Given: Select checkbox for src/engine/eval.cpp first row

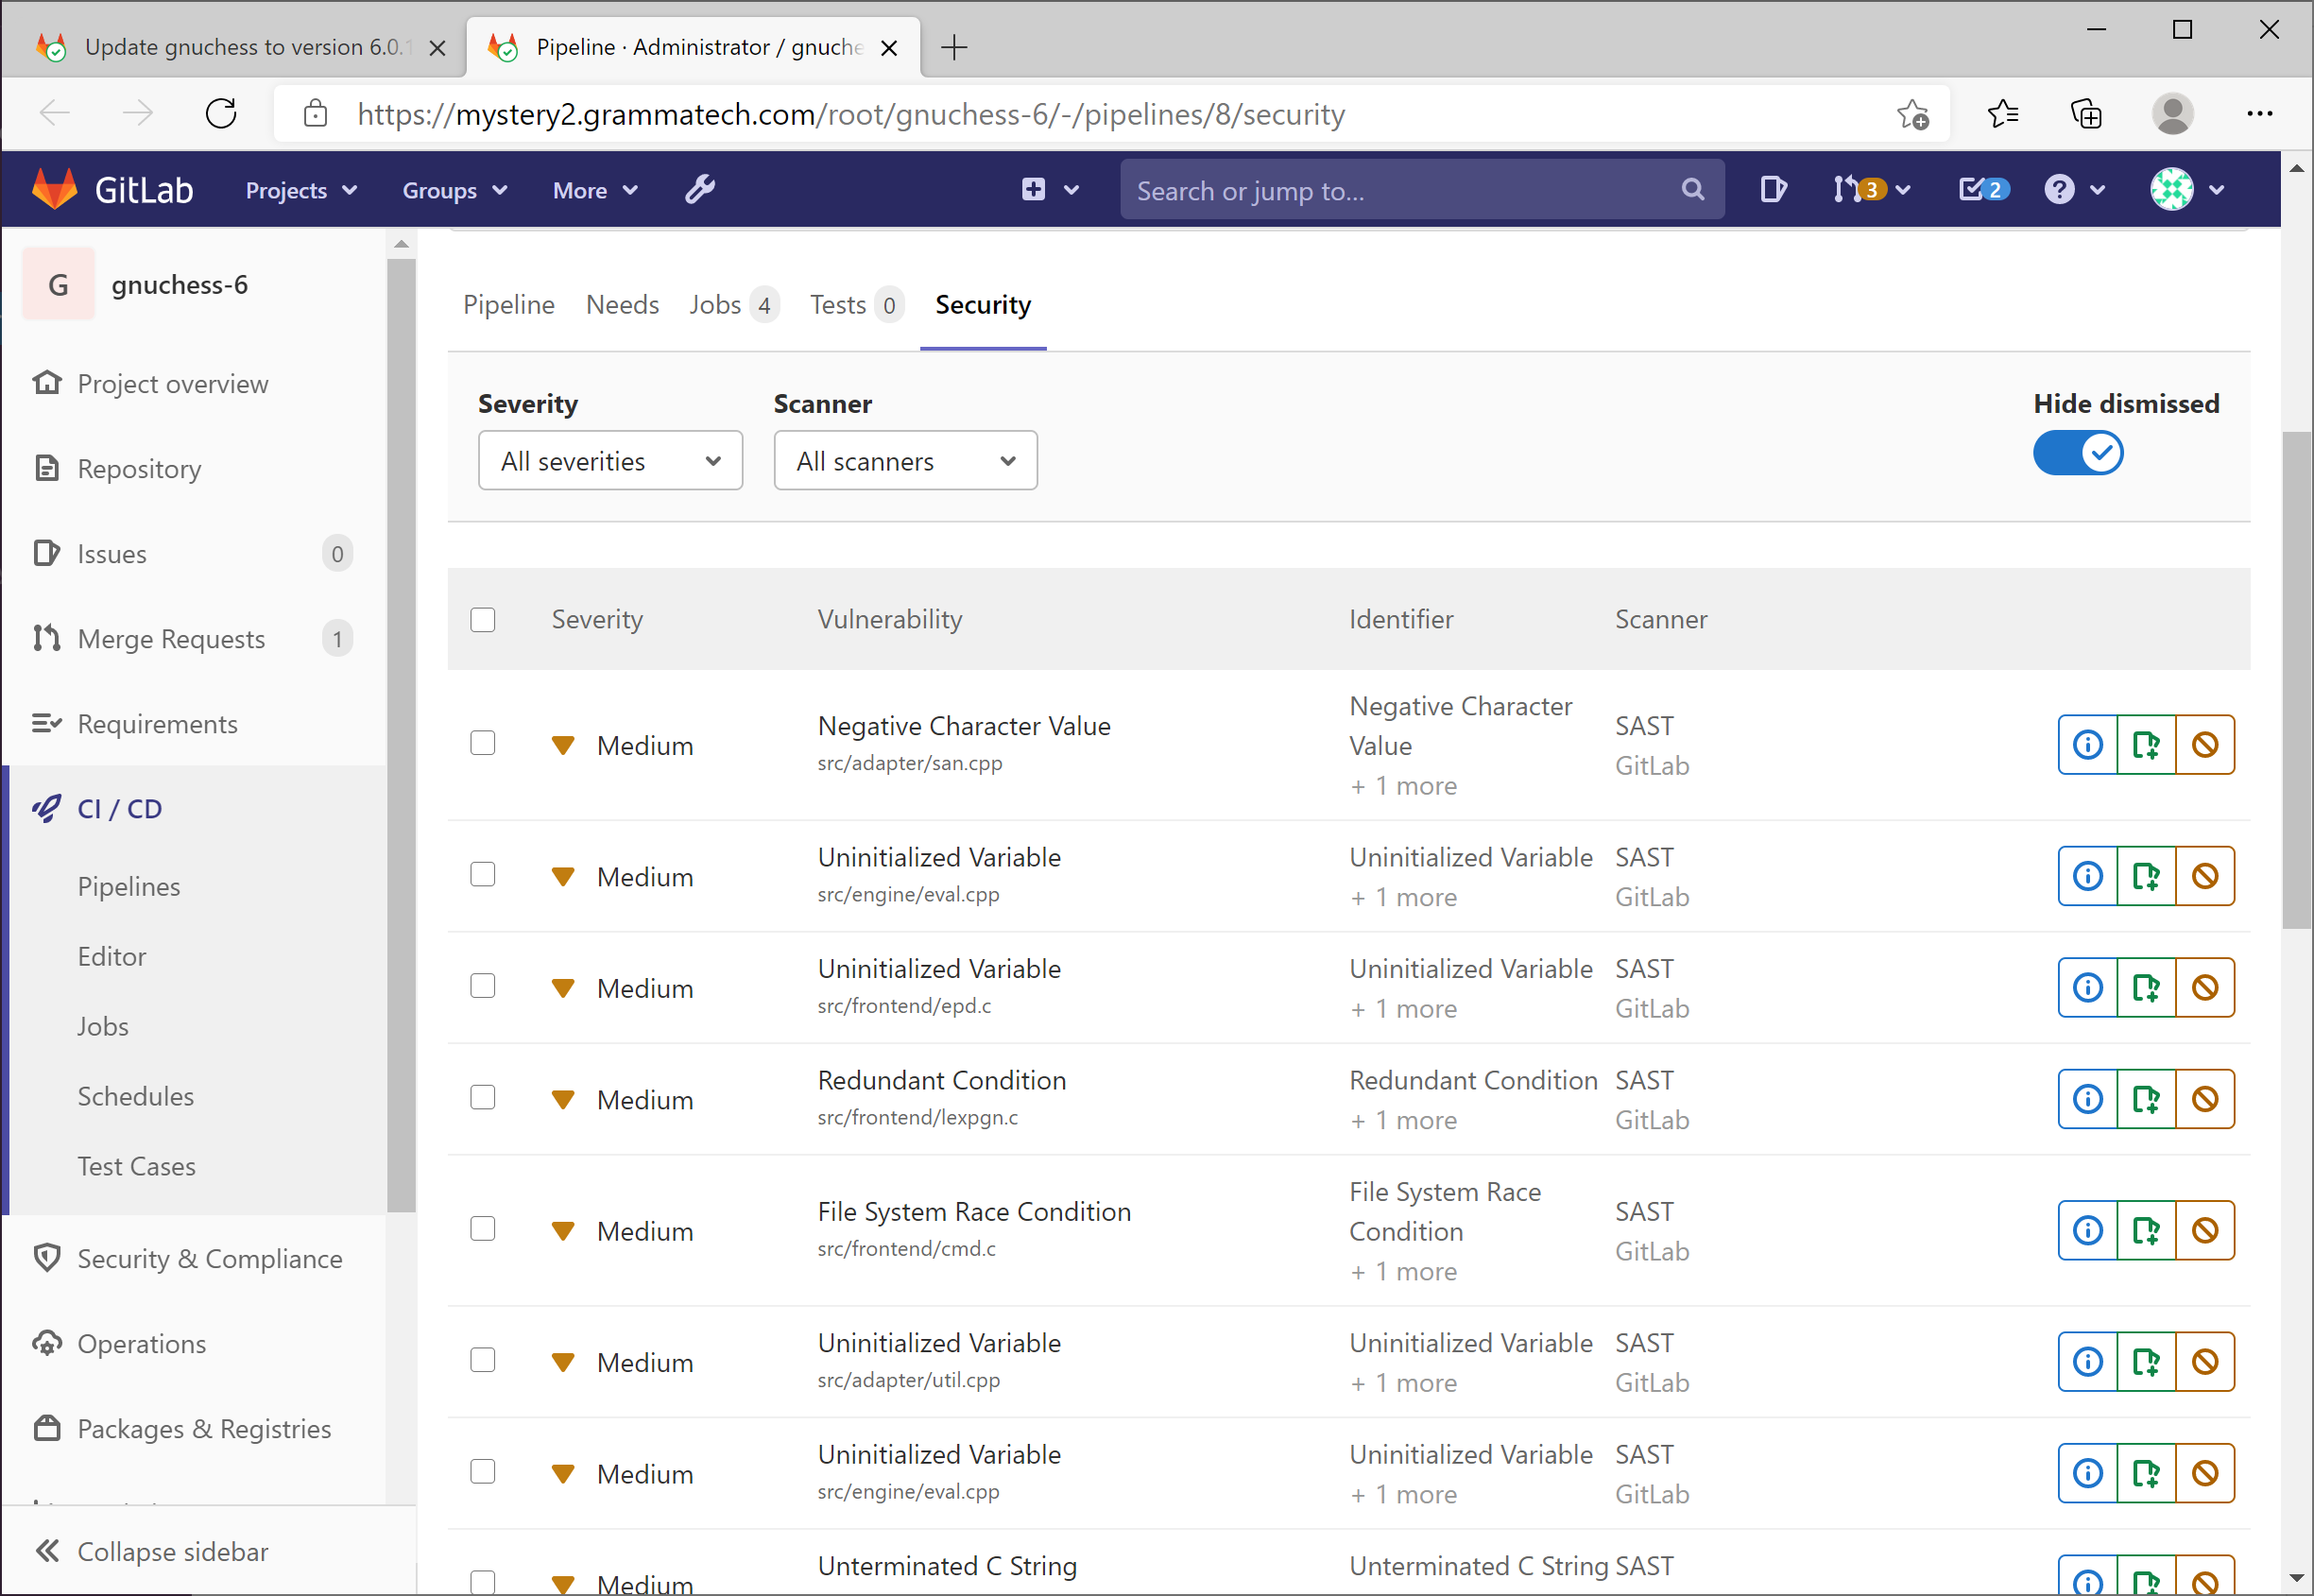Looking at the screenshot, I should point(483,874).
